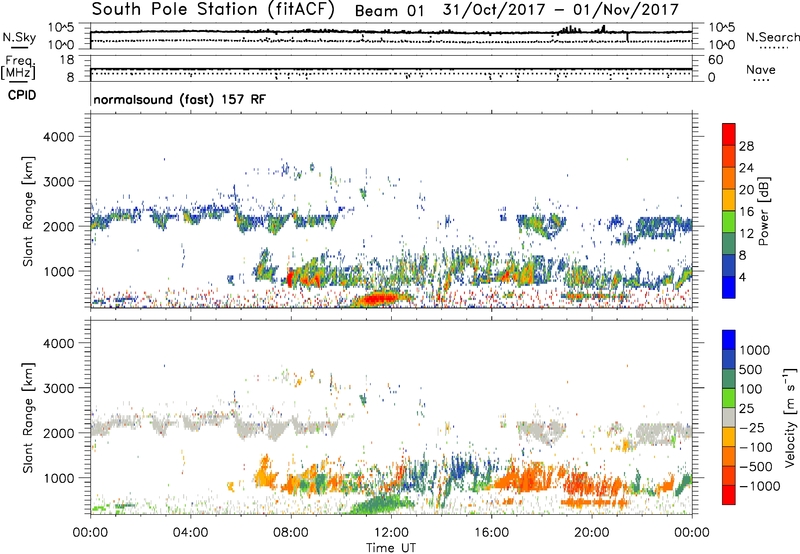
Task: Click the 08:00 time tick label
Action: click(x=291, y=533)
